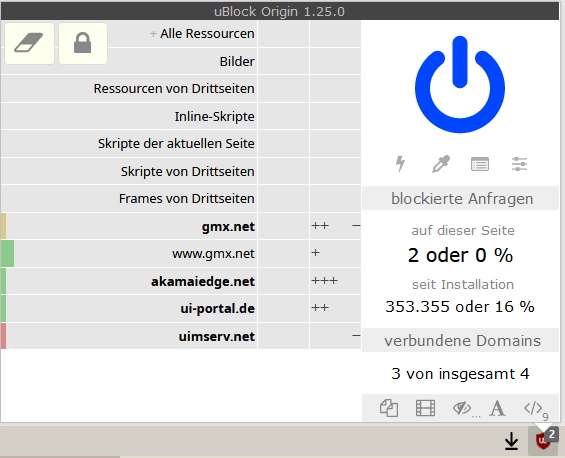Open the eyedropper element picker
Viewport: 565px width, 458px height.
click(441, 164)
